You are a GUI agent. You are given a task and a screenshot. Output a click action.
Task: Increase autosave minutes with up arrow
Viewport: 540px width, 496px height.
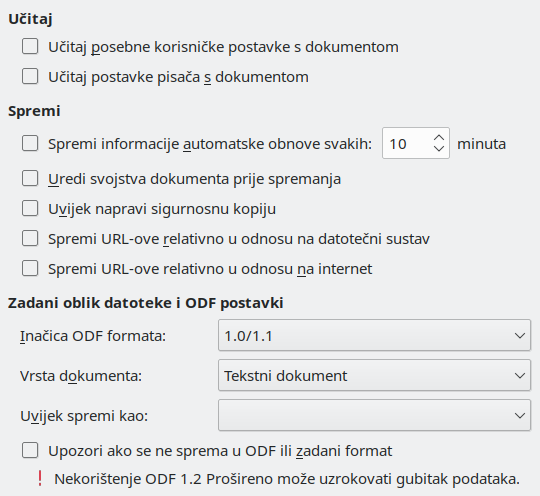tap(439, 137)
